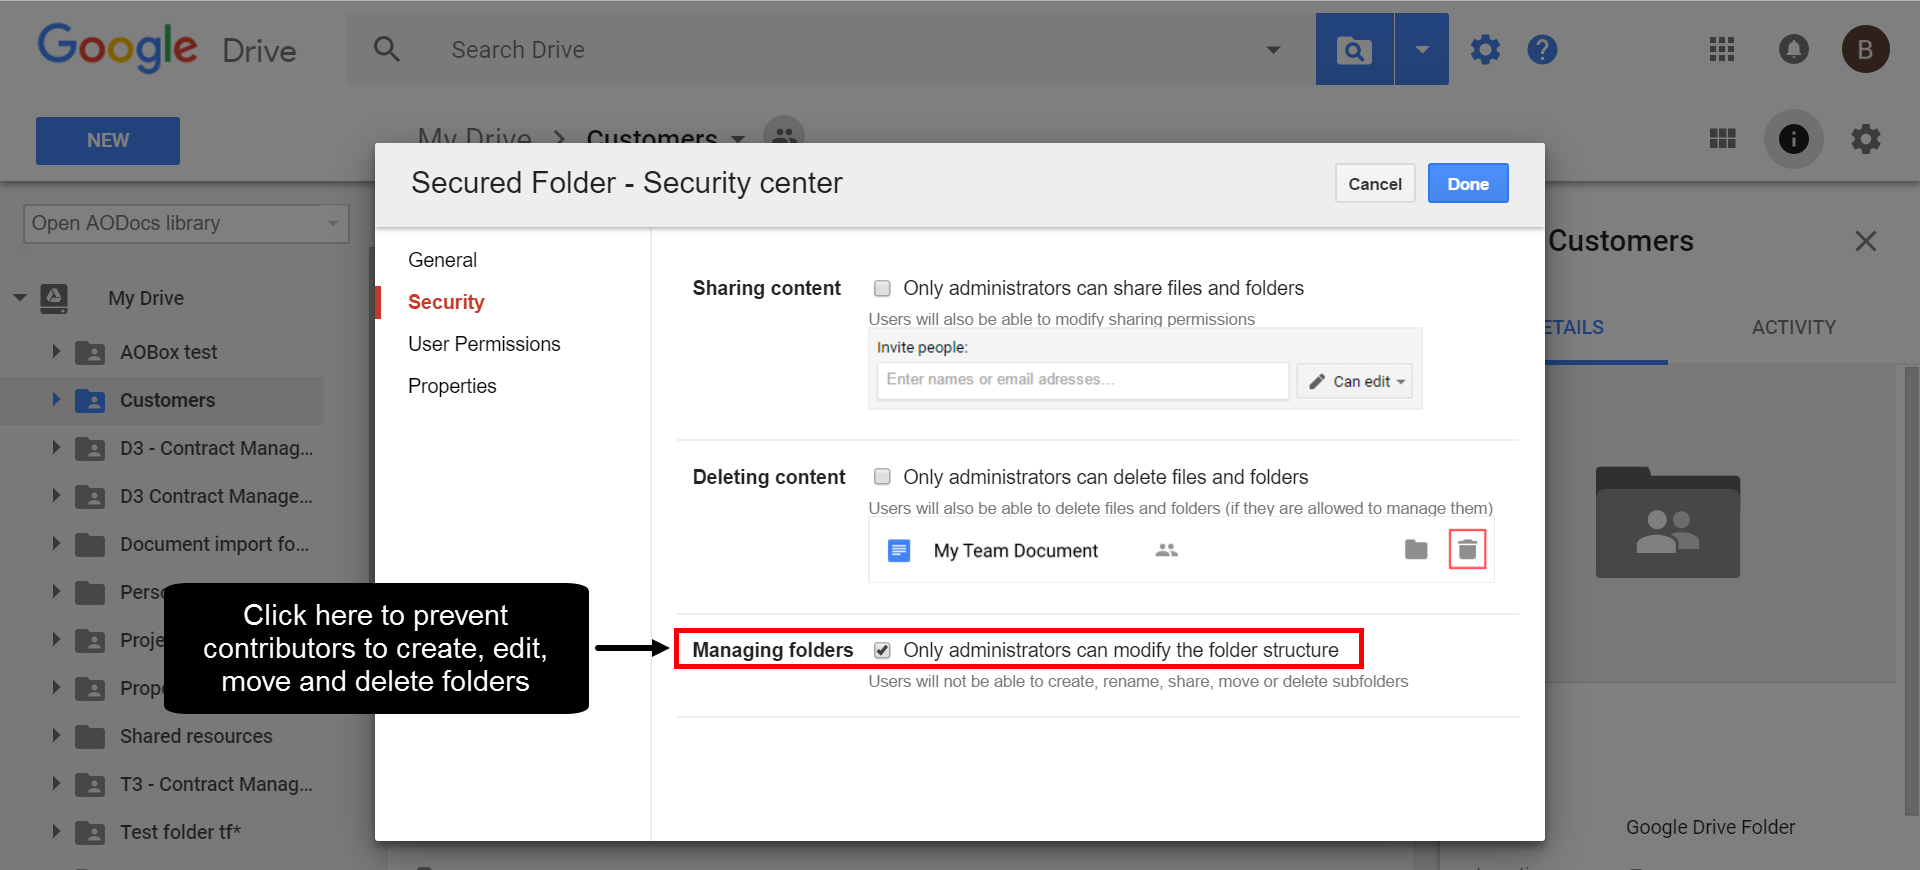The width and height of the screenshot is (1920, 870).
Task: Click the My Team Document name
Action: pos(1015,551)
